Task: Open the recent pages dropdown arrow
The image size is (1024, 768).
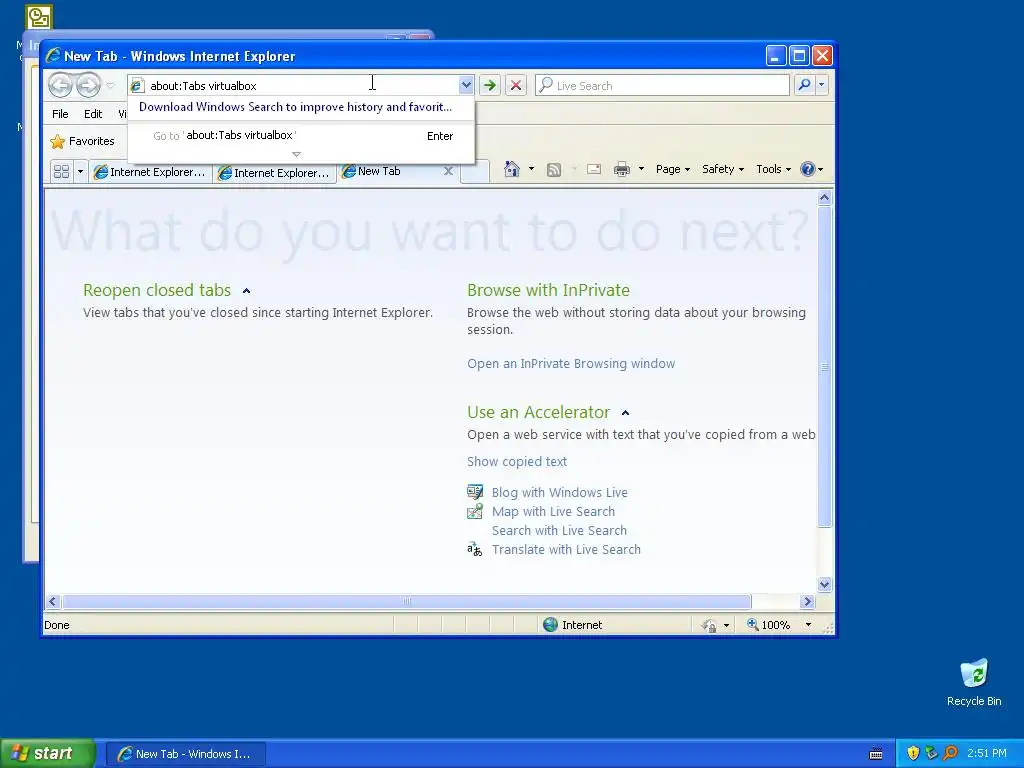Action: coord(110,86)
